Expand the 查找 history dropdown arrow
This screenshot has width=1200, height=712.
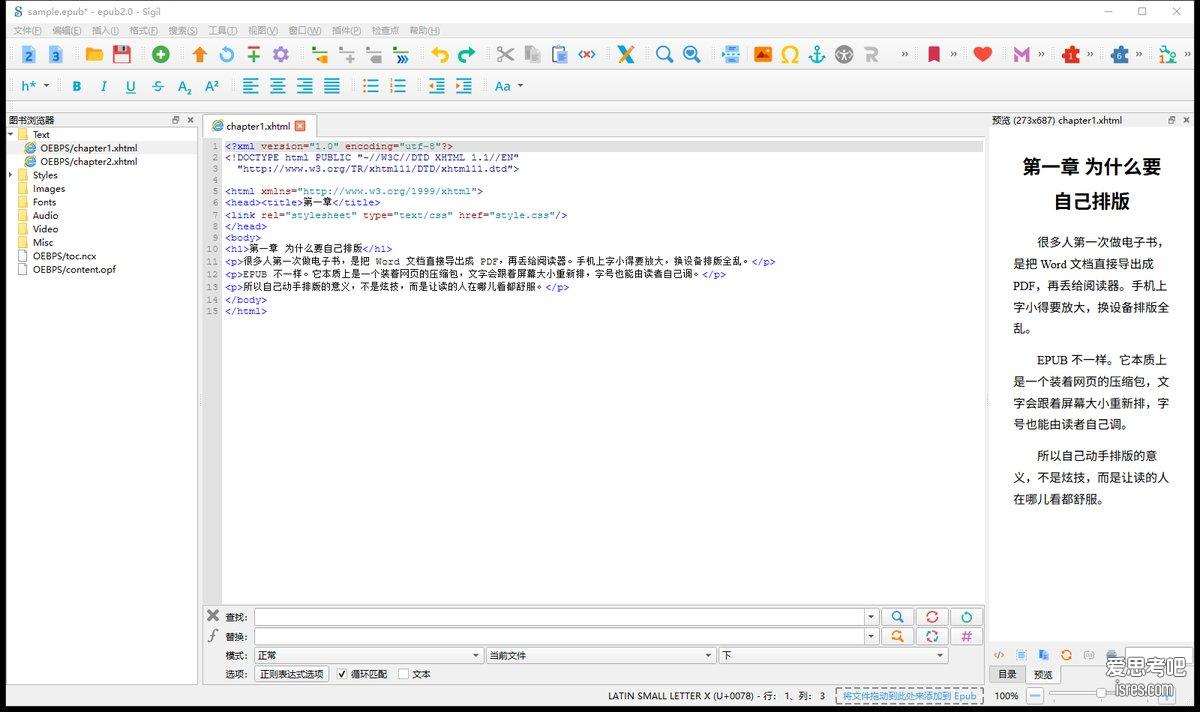click(x=871, y=617)
